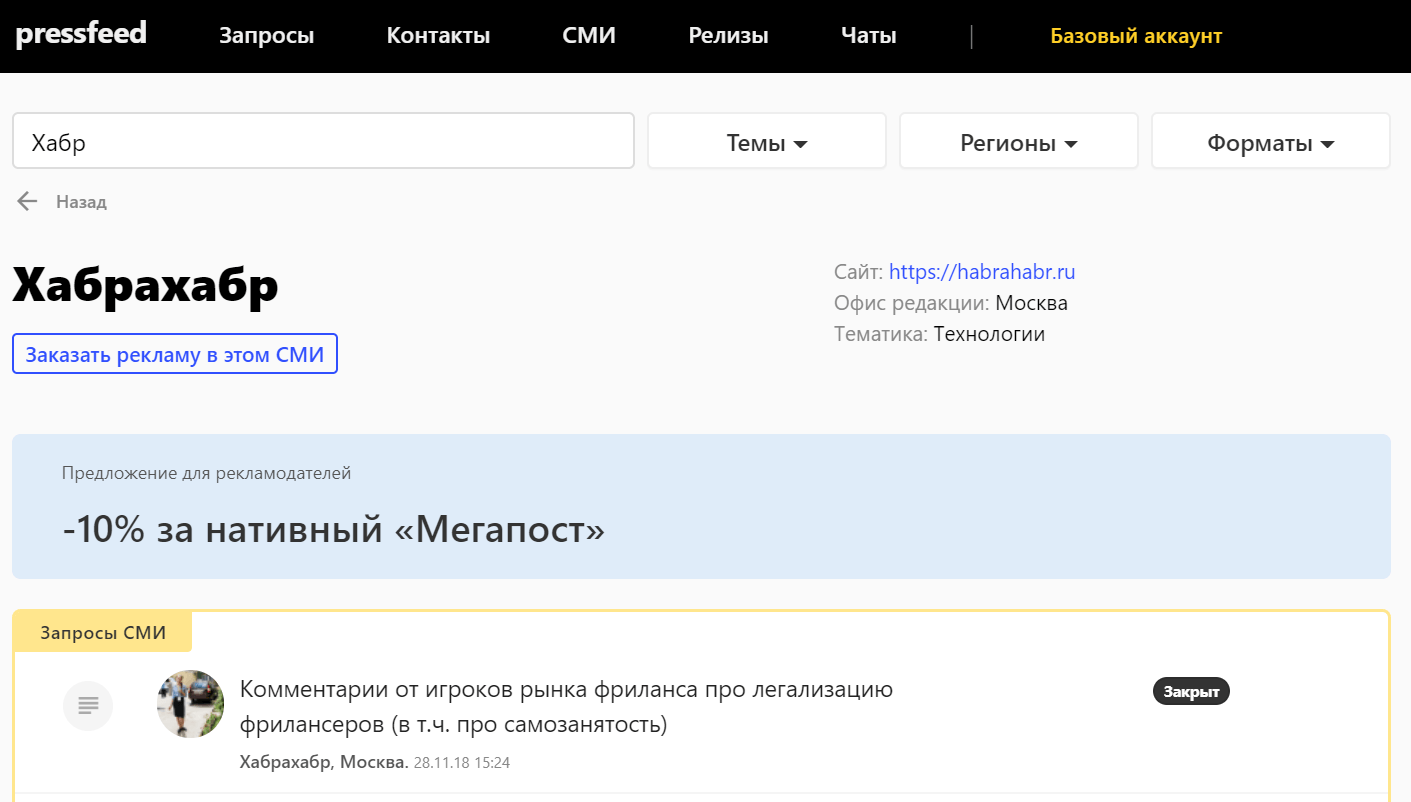
Task: Open the Мегапост advertiser discount banner
Action: (700, 506)
